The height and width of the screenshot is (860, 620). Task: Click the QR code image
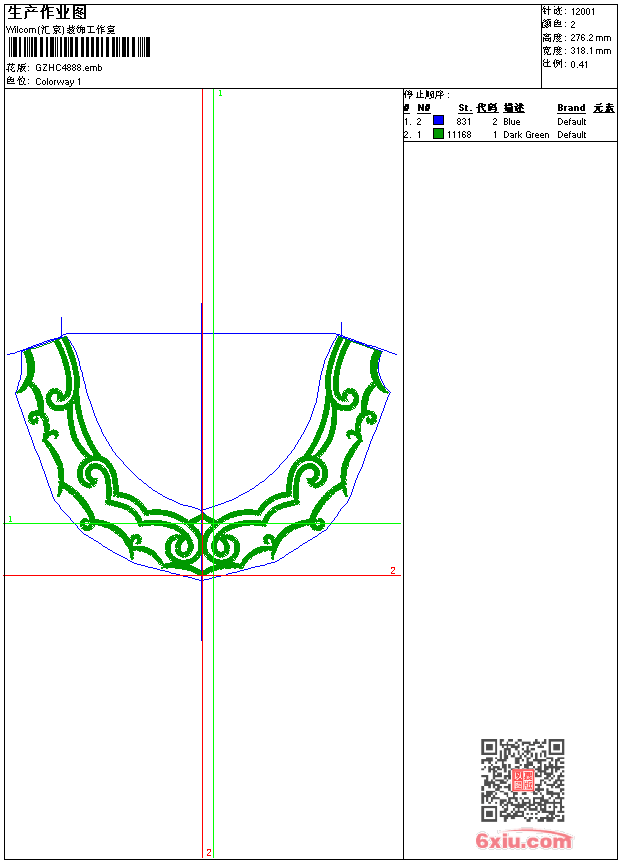pos(522,780)
